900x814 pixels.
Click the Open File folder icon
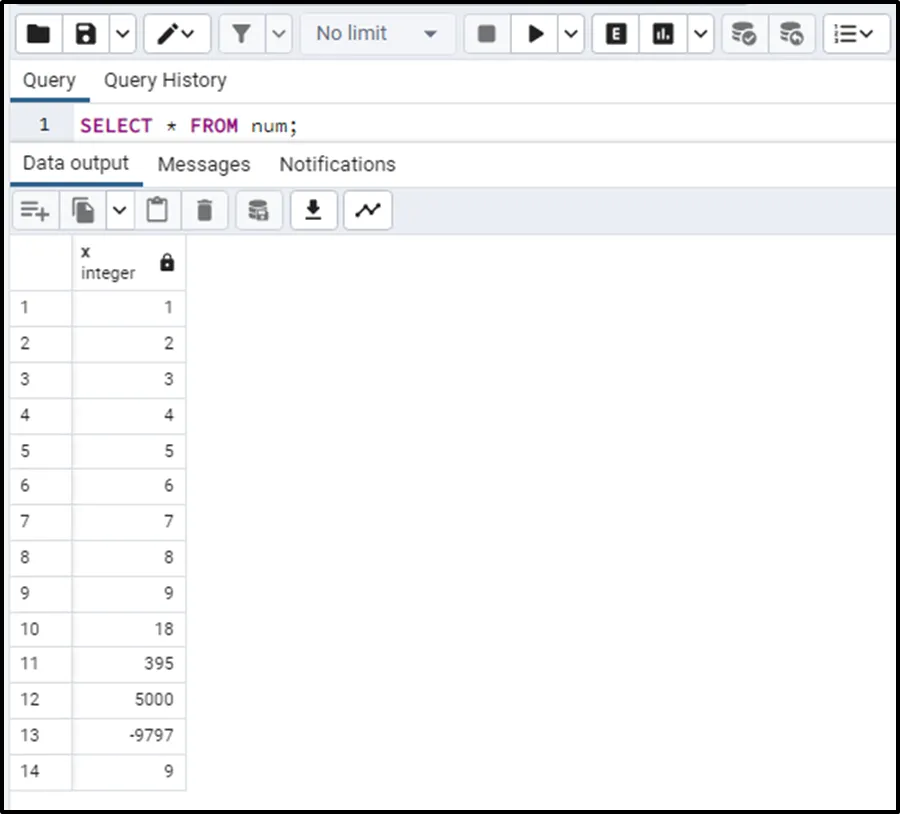[x=38, y=34]
